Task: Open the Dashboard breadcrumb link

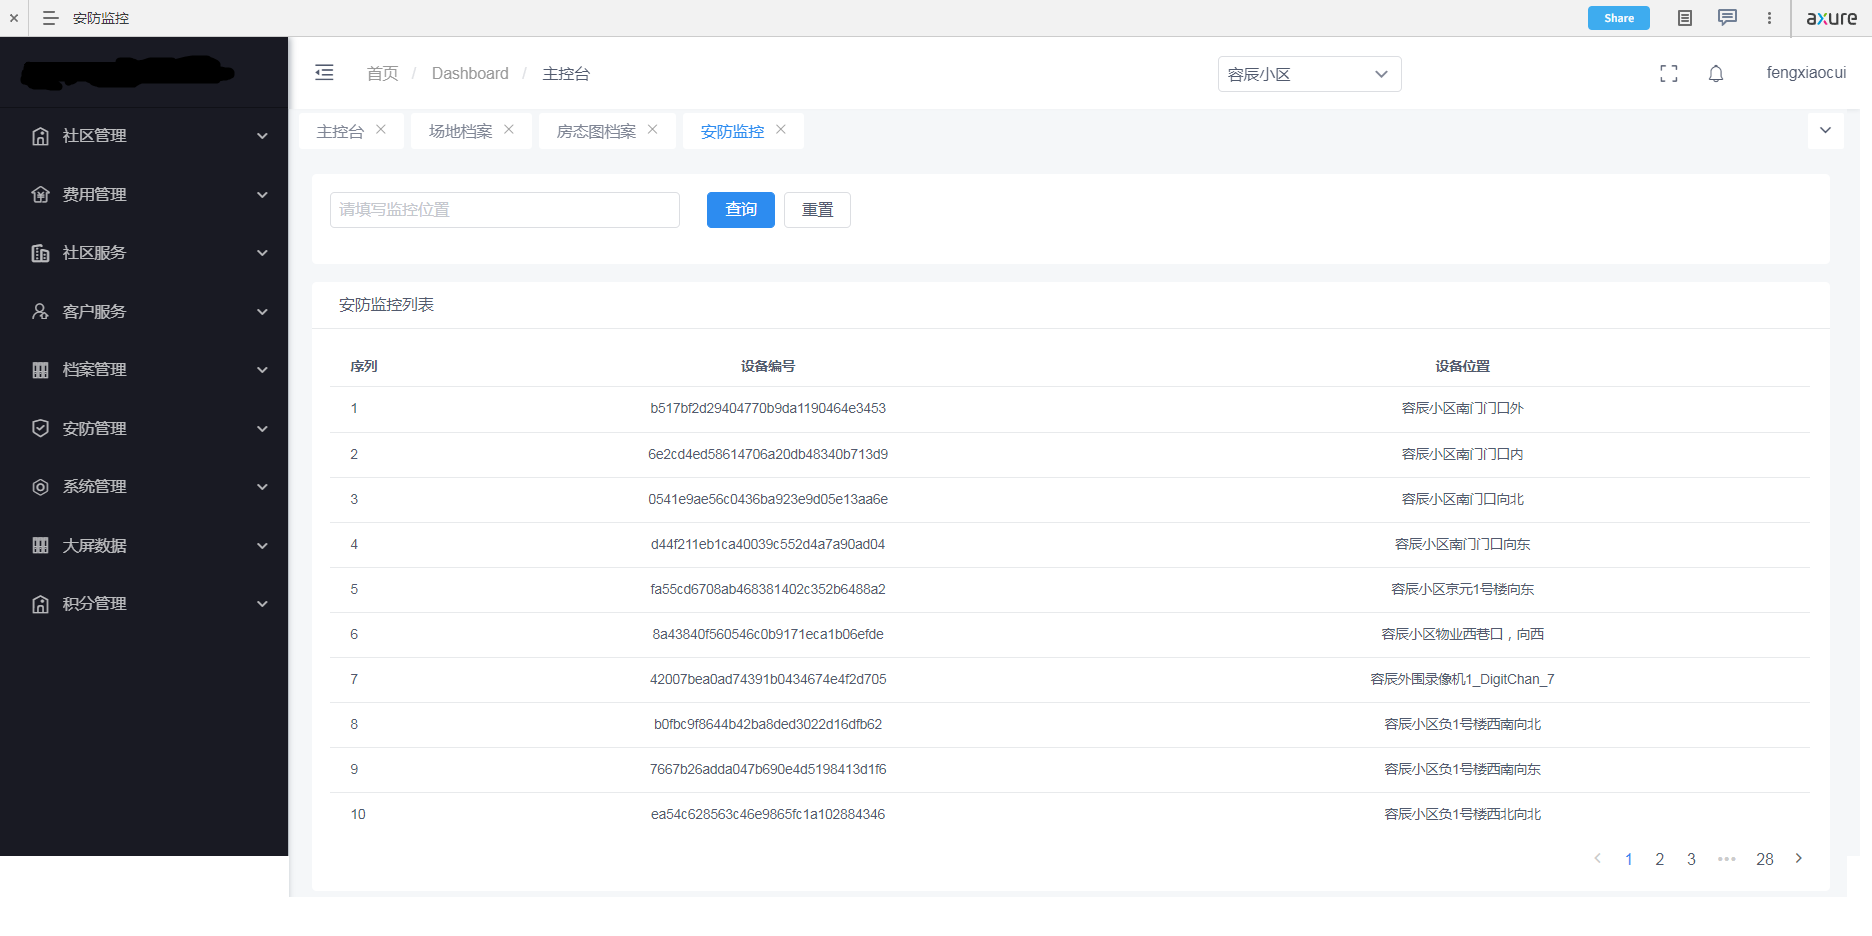Action: click(x=470, y=73)
